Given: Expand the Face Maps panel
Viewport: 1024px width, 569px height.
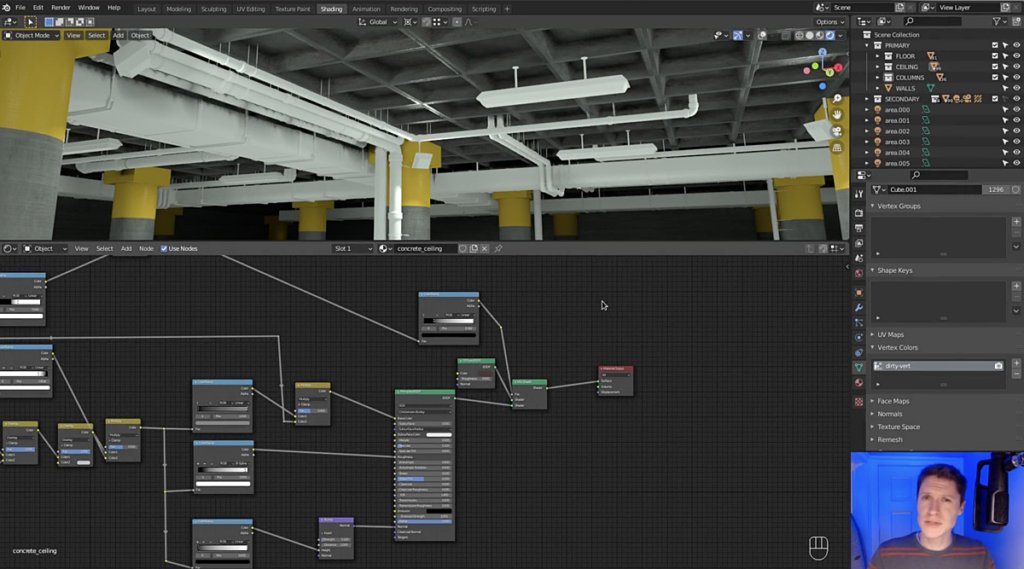Looking at the screenshot, I should (x=893, y=401).
